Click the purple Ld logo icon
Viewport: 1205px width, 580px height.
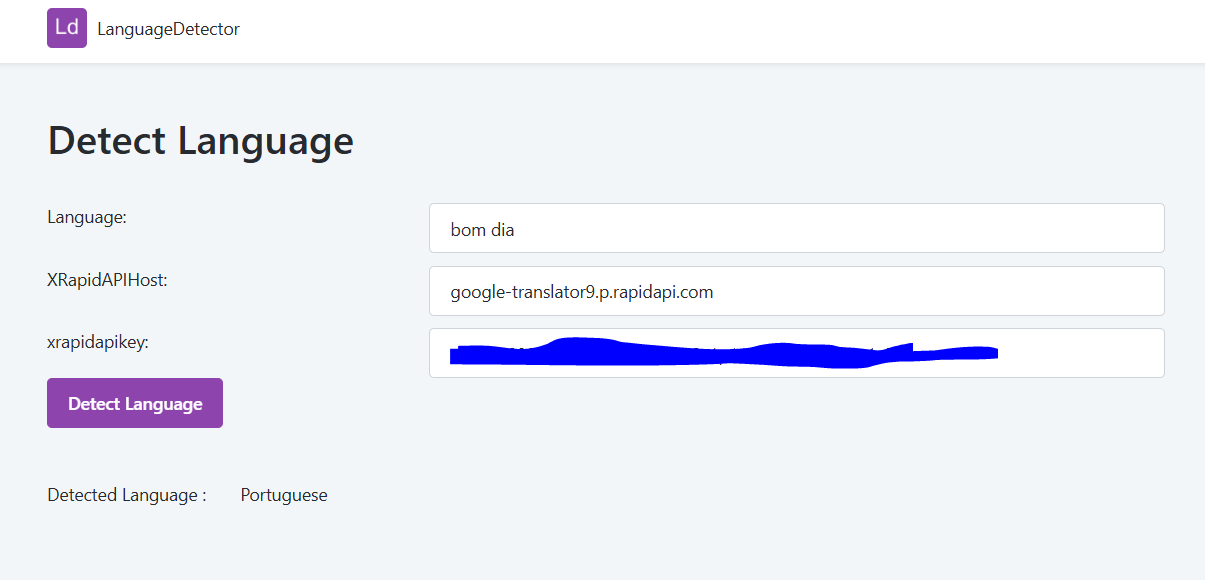coord(66,28)
